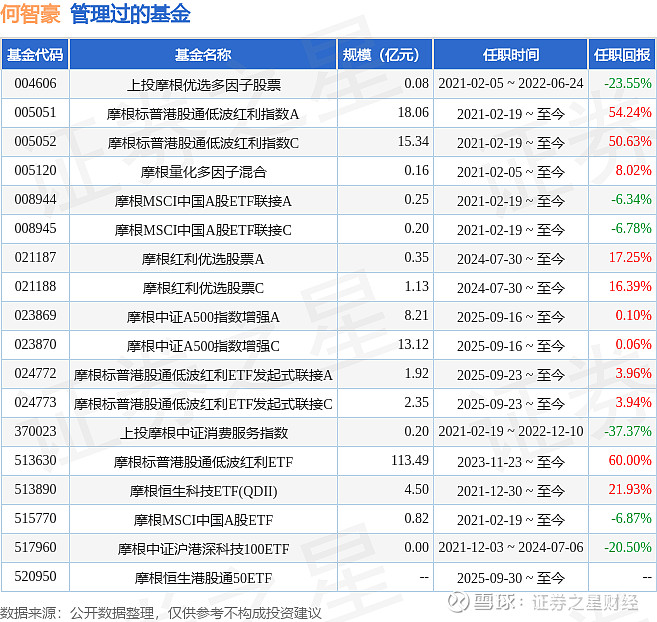Image resolution: width=657 pixels, height=622 pixels.
Task: Click scale value 113.49
Action: (410, 459)
